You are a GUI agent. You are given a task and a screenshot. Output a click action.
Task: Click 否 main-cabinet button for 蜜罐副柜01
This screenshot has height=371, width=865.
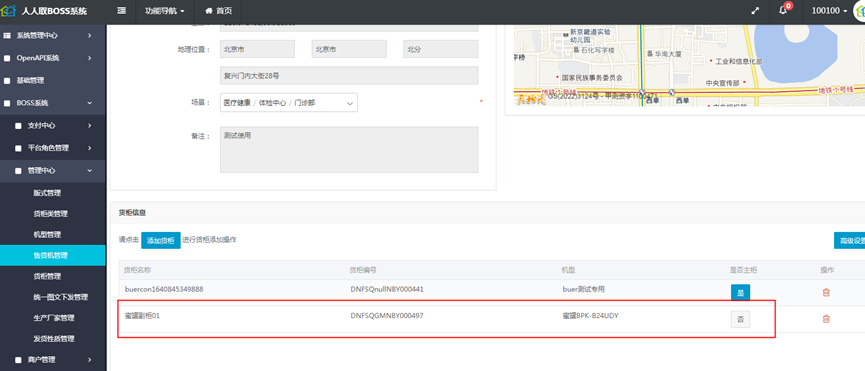[740, 319]
